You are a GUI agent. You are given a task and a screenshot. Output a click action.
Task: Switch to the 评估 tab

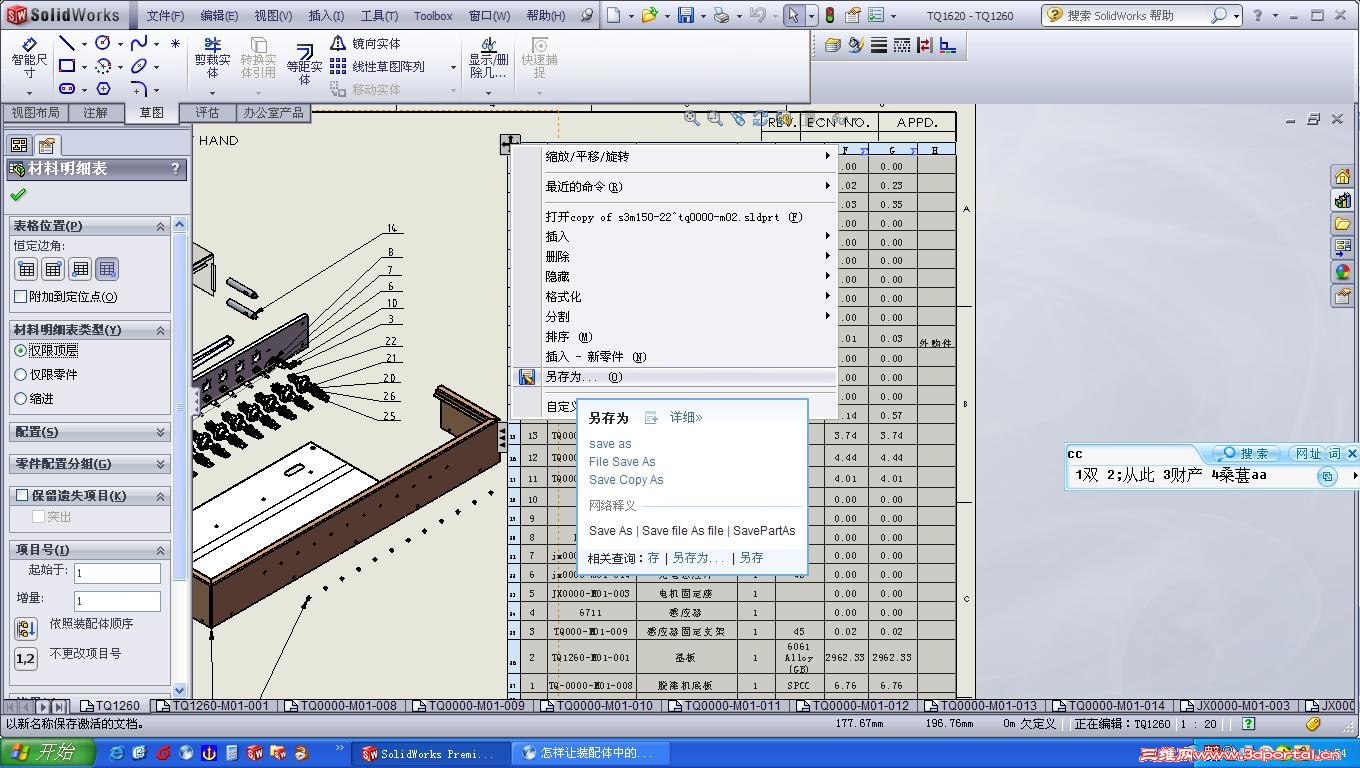tap(207, 113)
